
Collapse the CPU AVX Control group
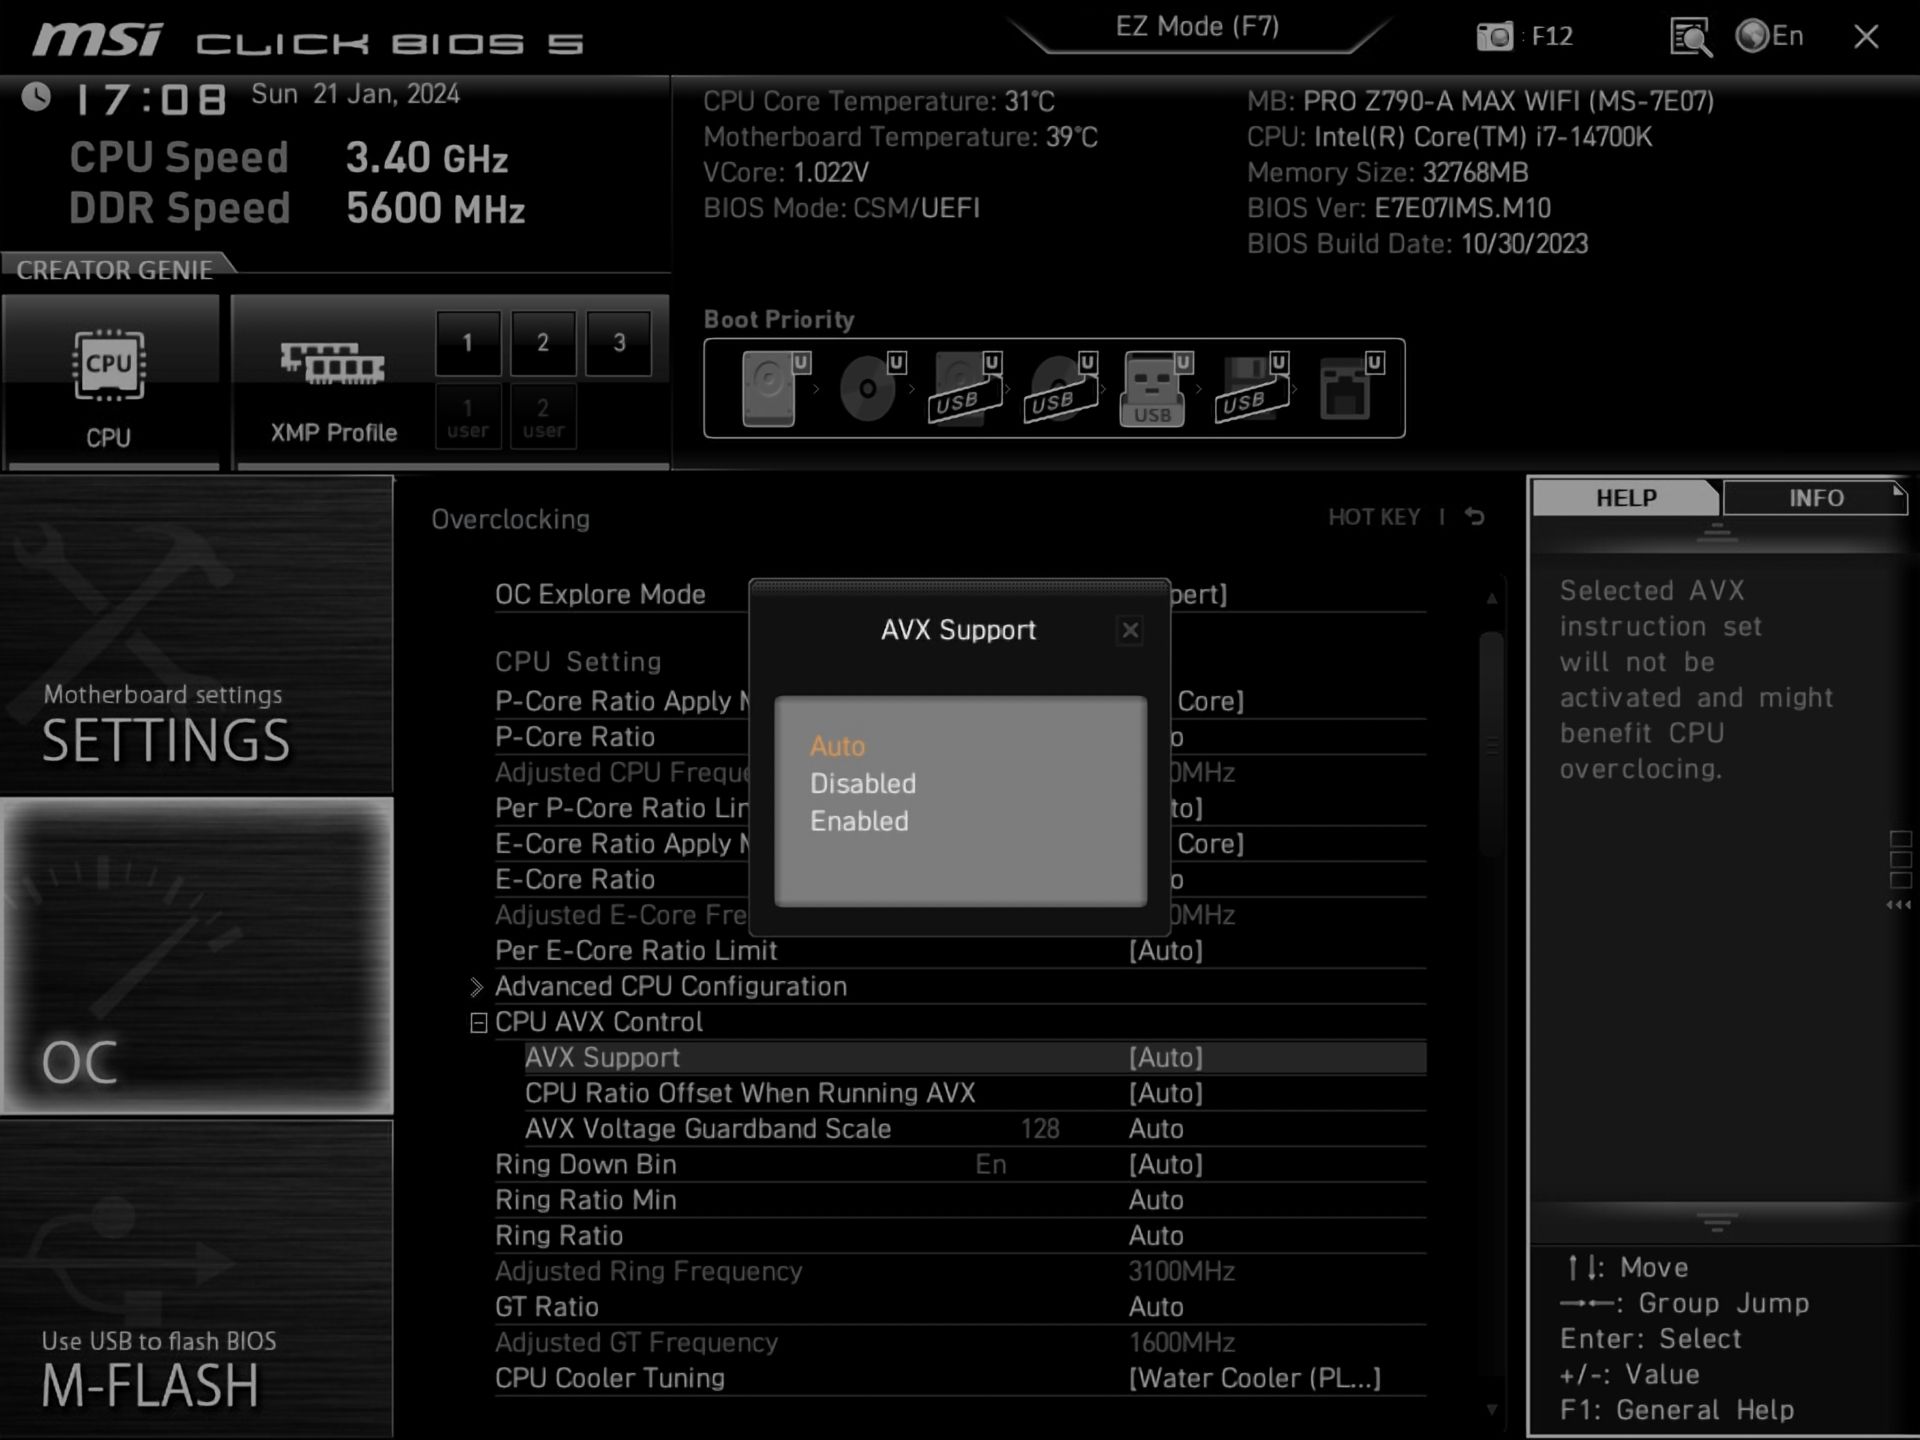pyautogui.click(x=478, y=1022)
